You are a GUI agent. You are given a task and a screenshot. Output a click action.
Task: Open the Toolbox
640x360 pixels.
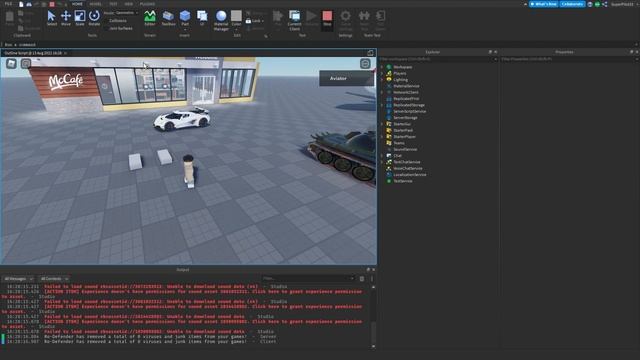168,18
